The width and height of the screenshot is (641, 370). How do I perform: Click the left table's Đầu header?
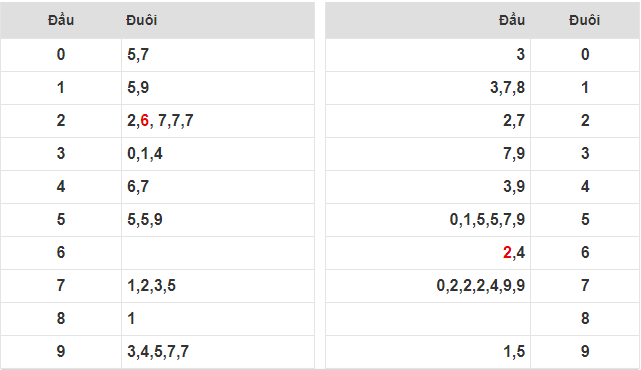coord(61,20)
